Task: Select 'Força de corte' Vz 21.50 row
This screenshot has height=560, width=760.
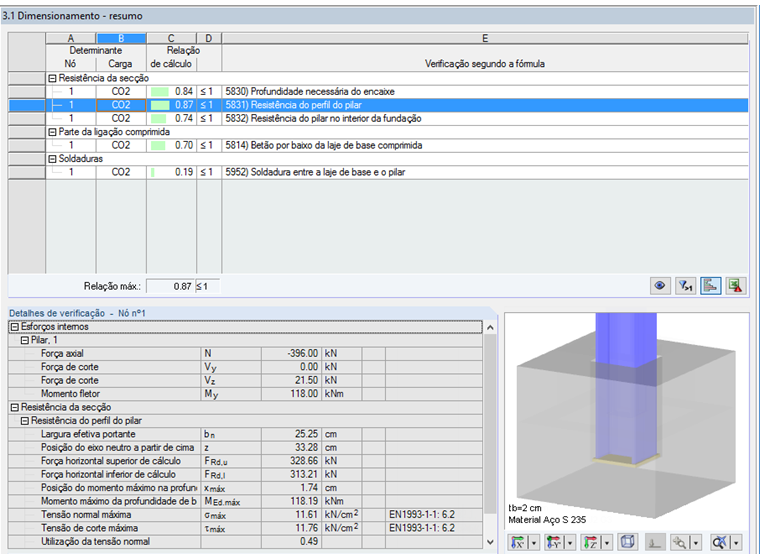Action: pyautogui.click(x=245, y=381)
